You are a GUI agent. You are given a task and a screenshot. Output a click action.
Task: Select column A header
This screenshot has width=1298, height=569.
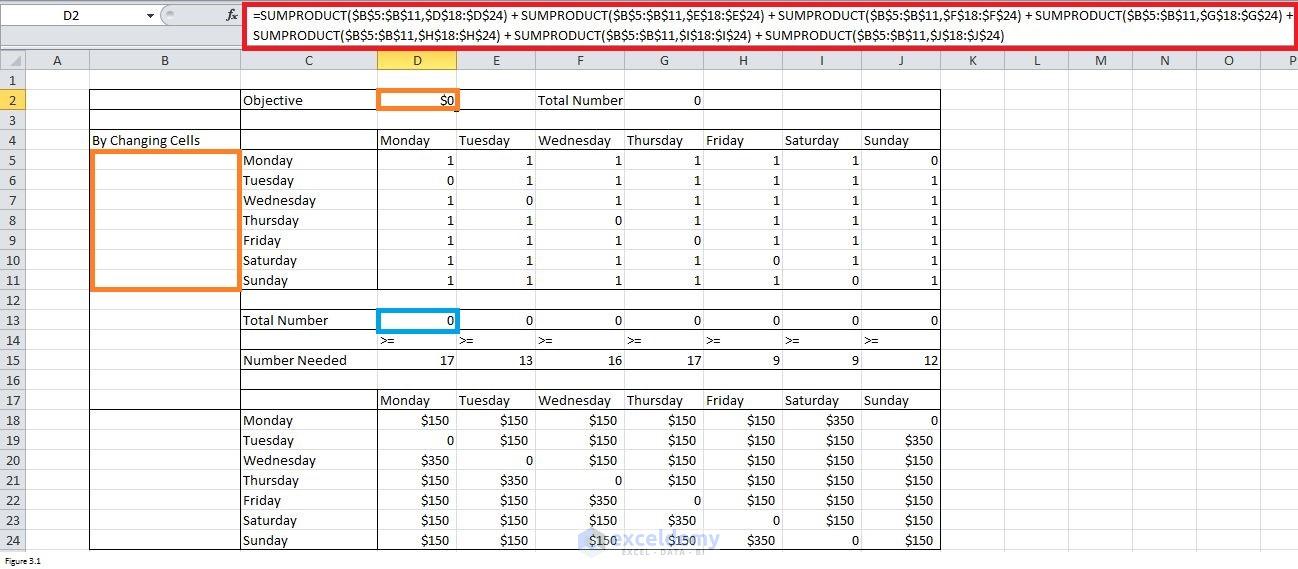point(57,60)
